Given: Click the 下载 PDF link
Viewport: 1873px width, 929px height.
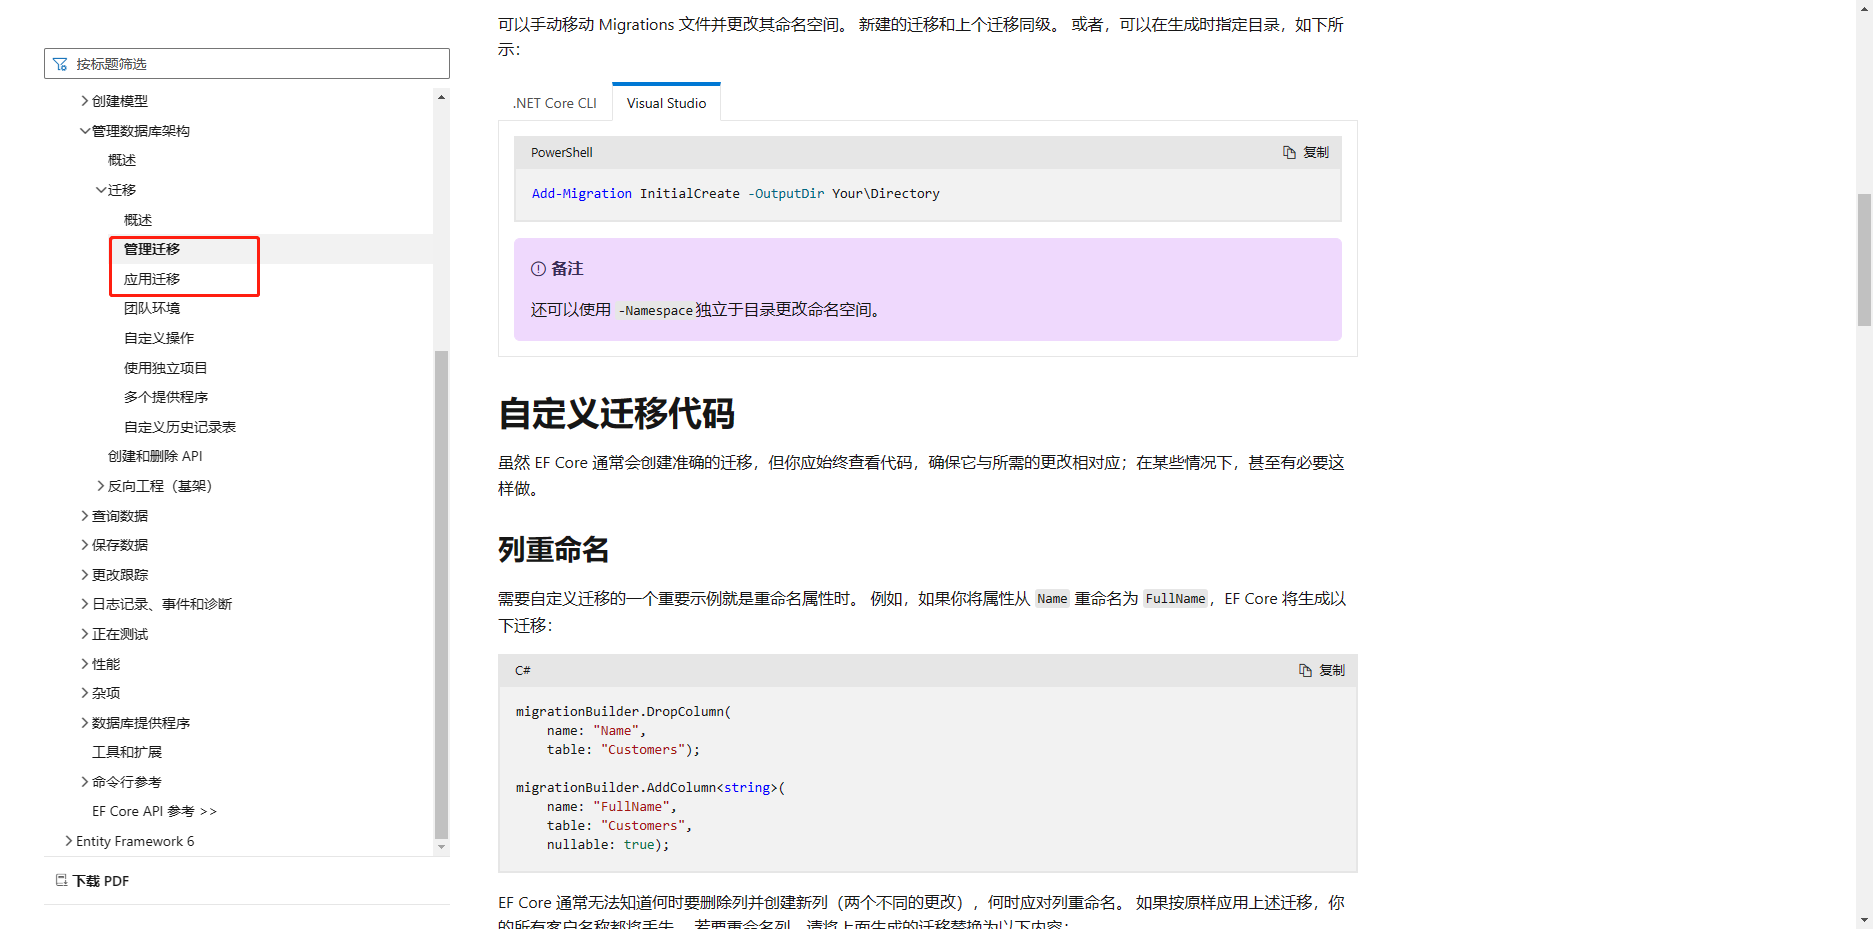Looking at the screenshot, I should coord(101,881).
